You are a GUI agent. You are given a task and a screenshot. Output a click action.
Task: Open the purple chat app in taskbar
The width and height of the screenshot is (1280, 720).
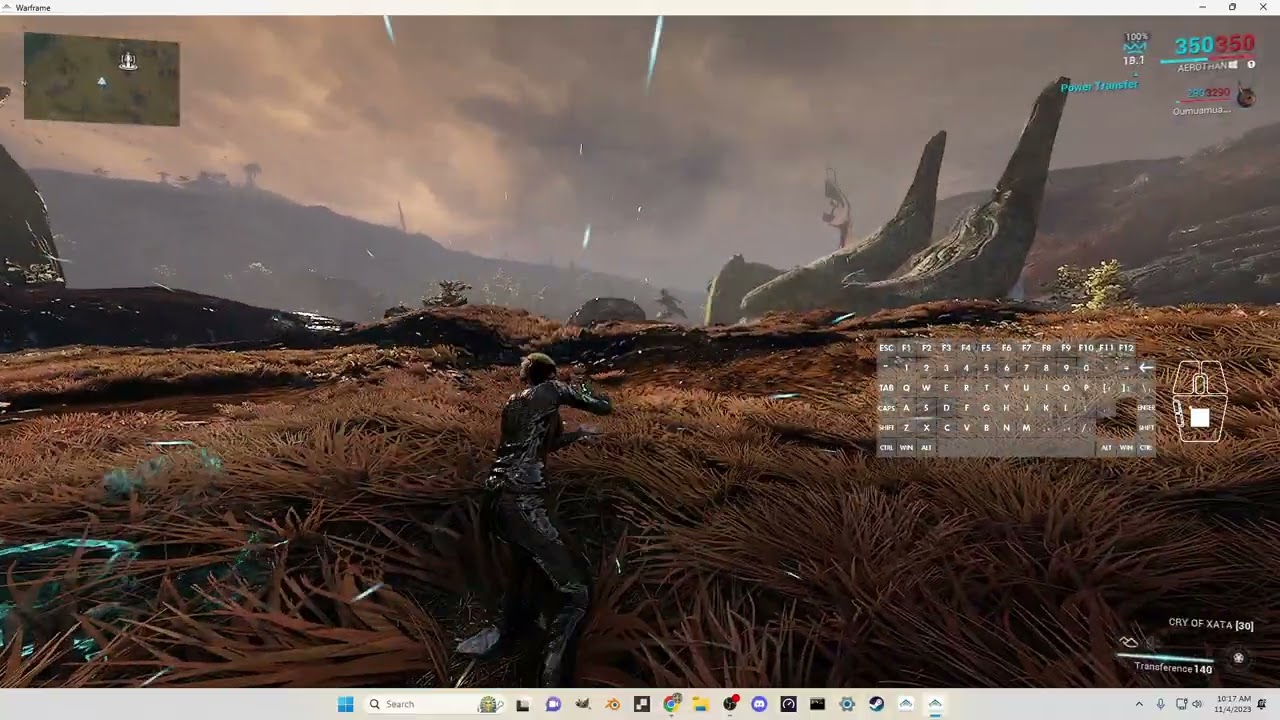(x=553, y=704)
